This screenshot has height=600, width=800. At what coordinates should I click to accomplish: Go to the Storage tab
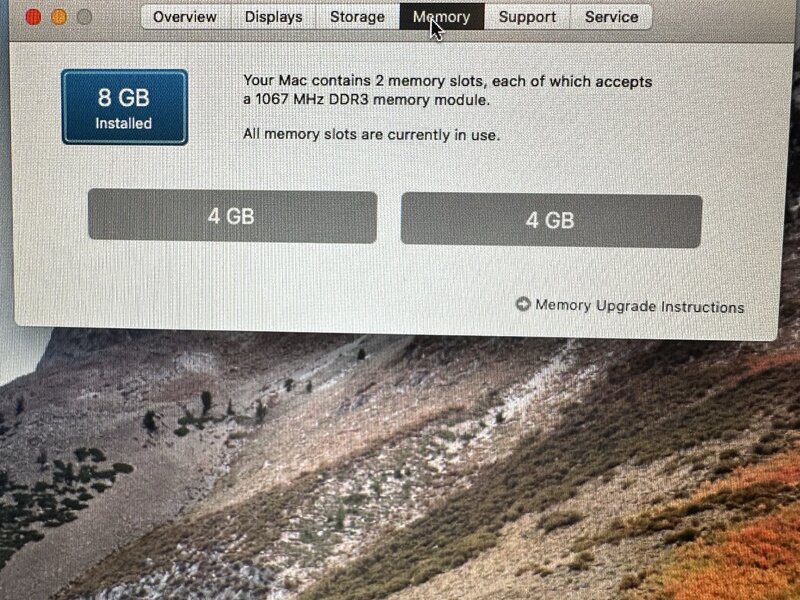pyautogui.click(x=357, y=17)
